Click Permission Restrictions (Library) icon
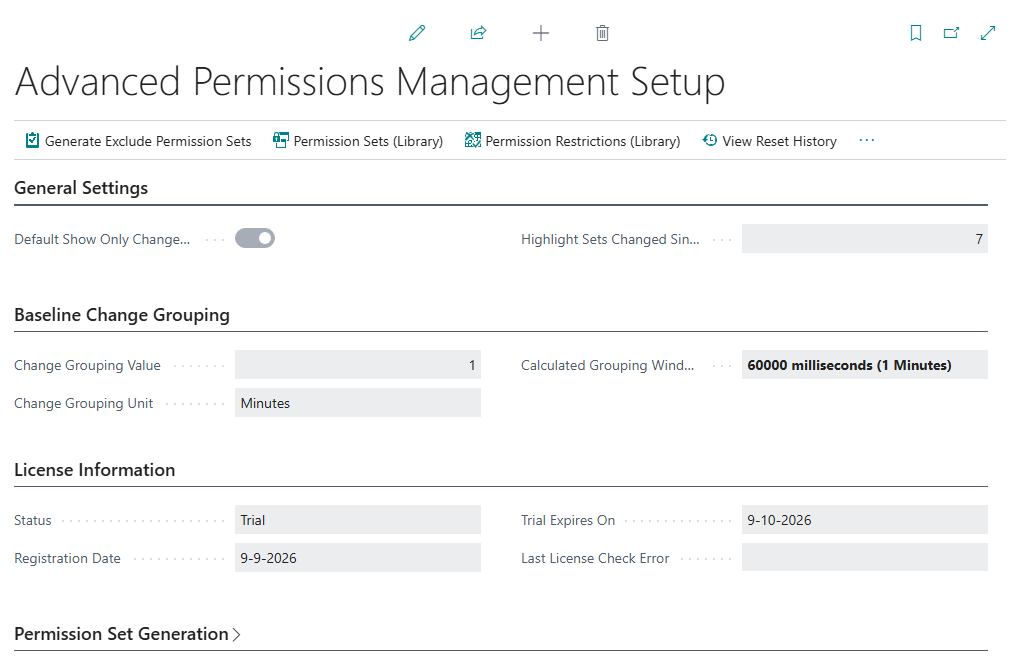This screenshot has width=1030, height=665. coord(472,141)
